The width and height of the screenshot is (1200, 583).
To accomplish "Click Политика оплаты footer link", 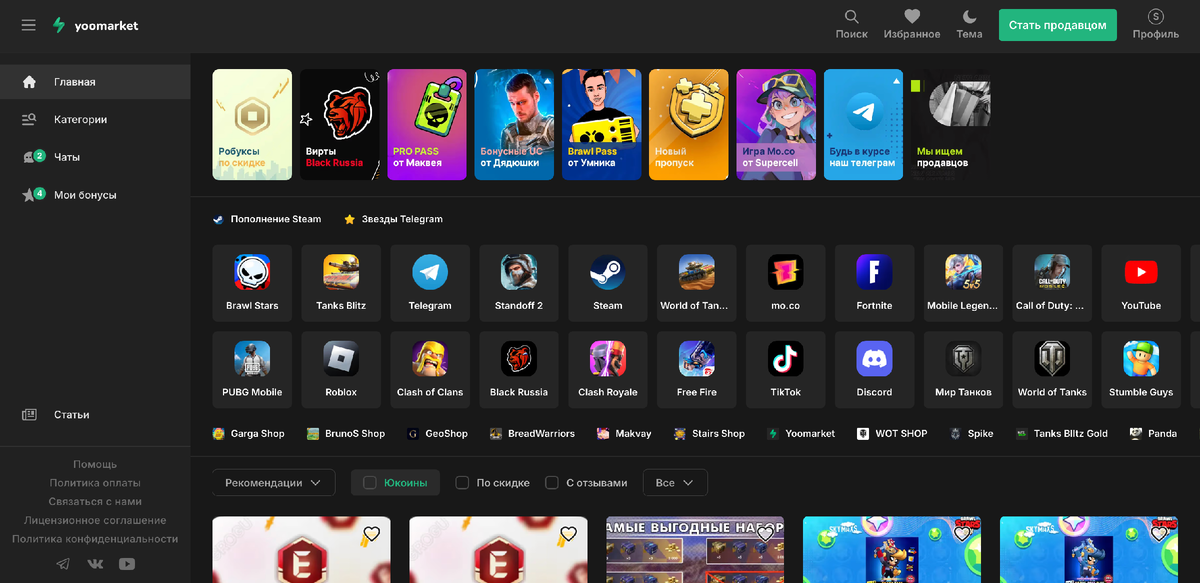I will click(x=95, y=483).
